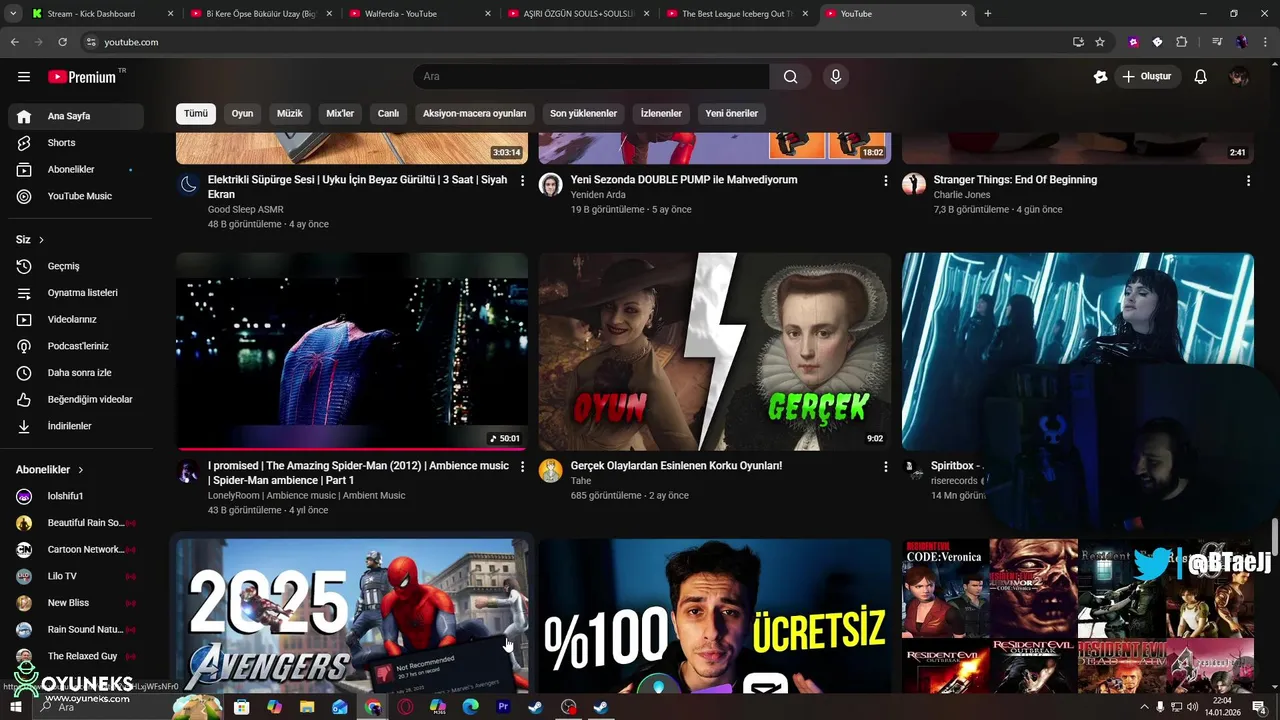Open options for Stranger Things video

point(1248,181)
